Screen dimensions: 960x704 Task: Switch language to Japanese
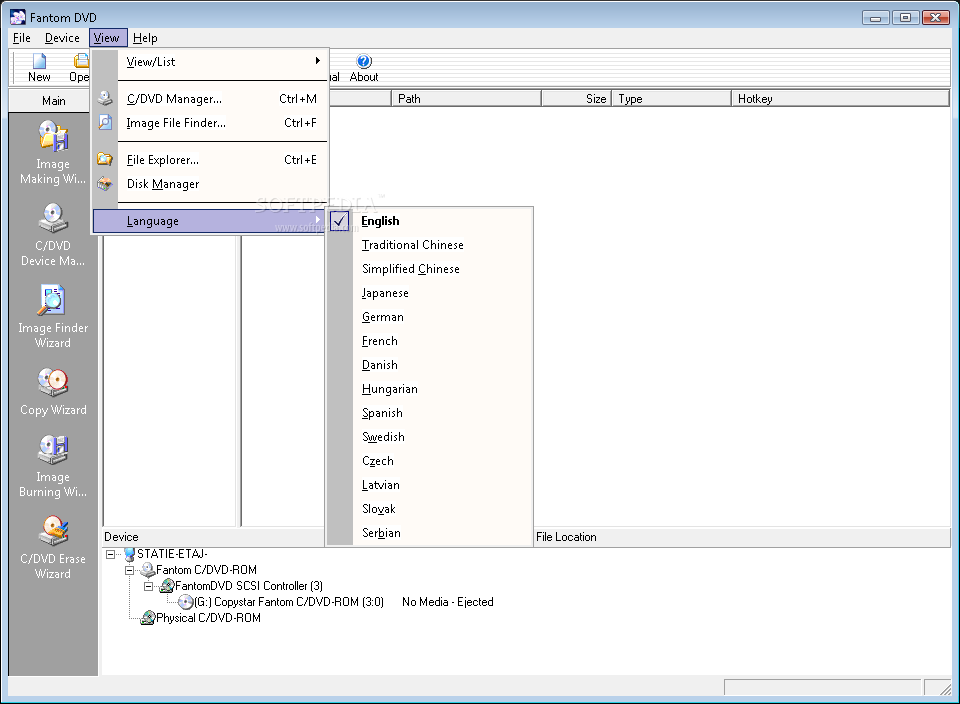(x=429, y=293)
